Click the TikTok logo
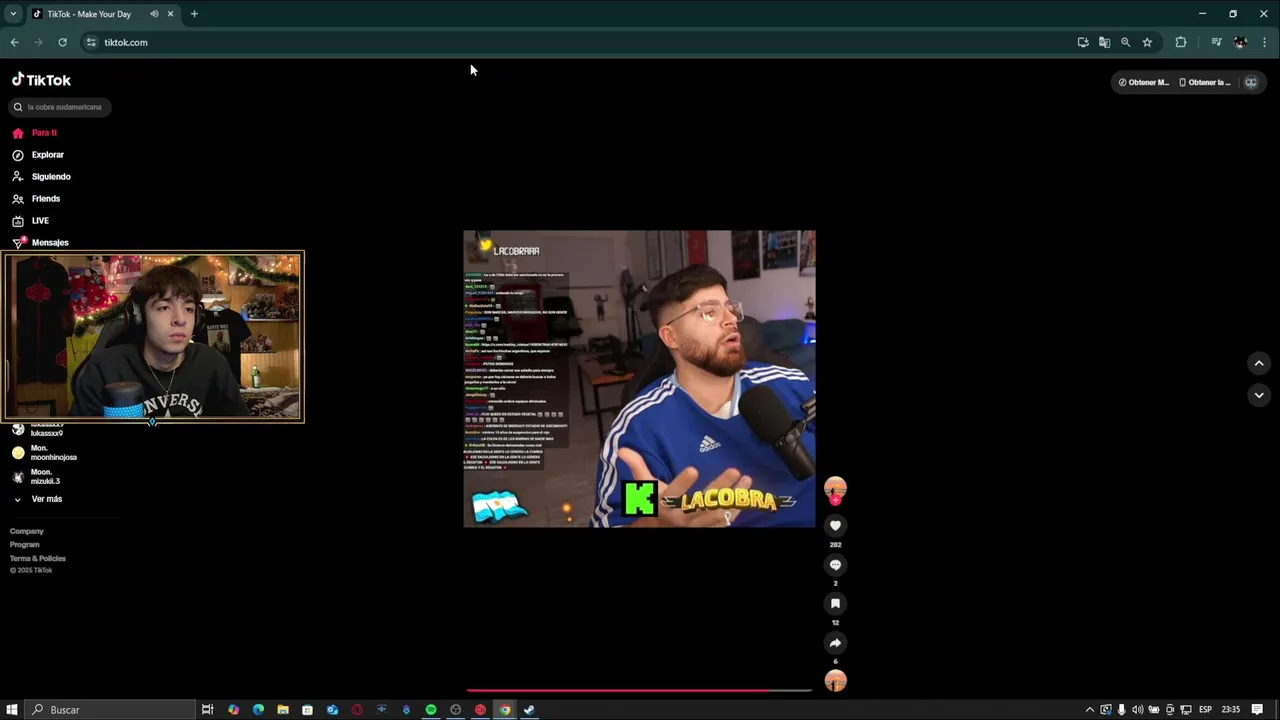 point(41,80)
